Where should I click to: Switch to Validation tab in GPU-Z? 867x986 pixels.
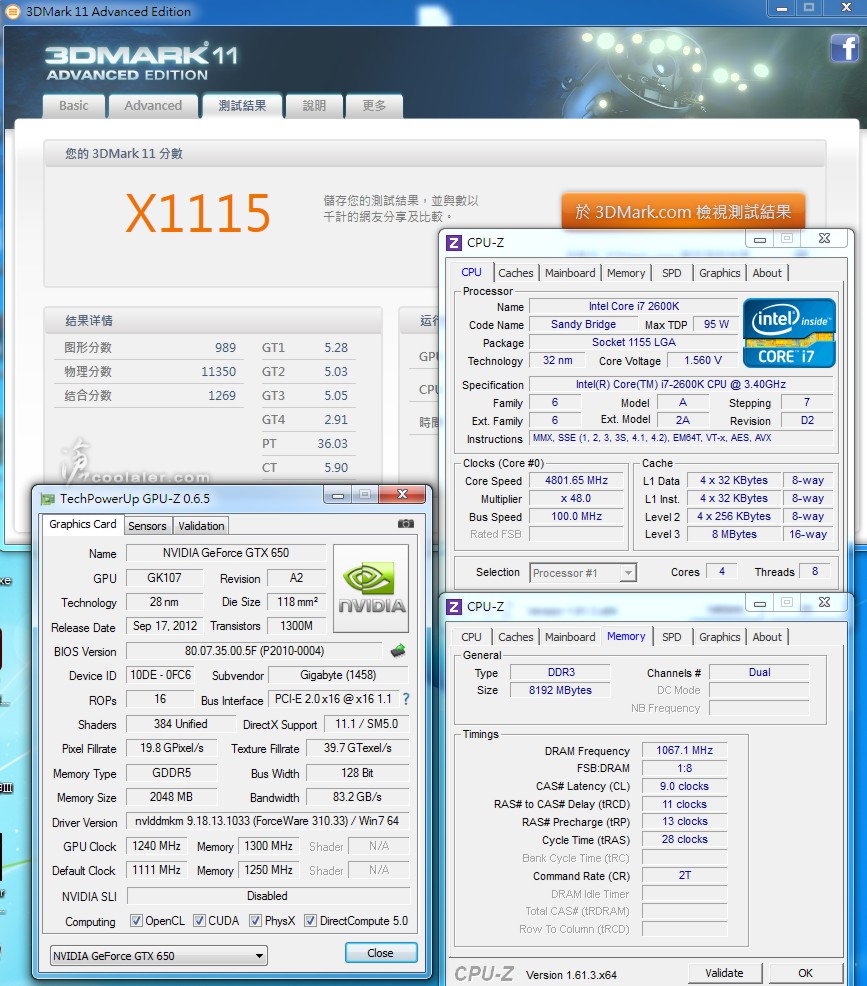[201, 526]
